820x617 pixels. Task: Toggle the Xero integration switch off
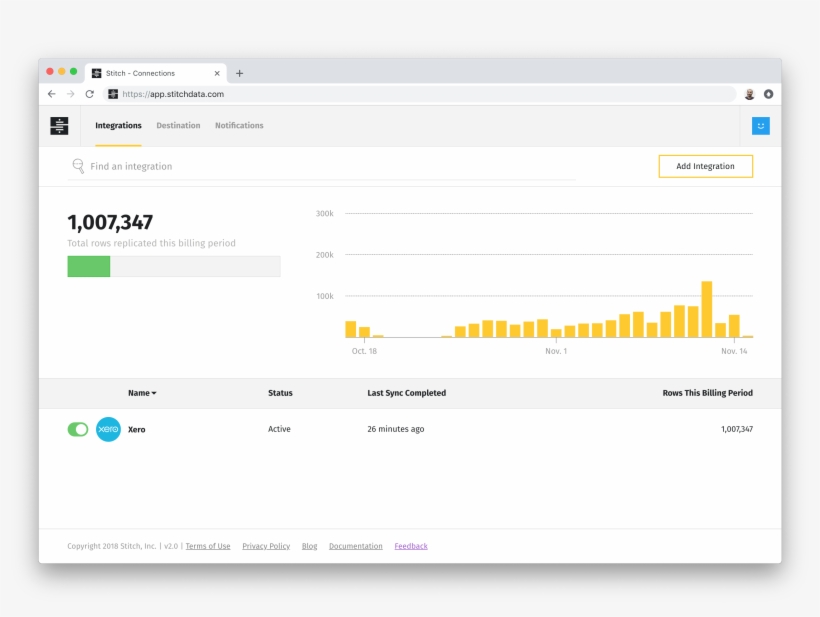(78, 429)
